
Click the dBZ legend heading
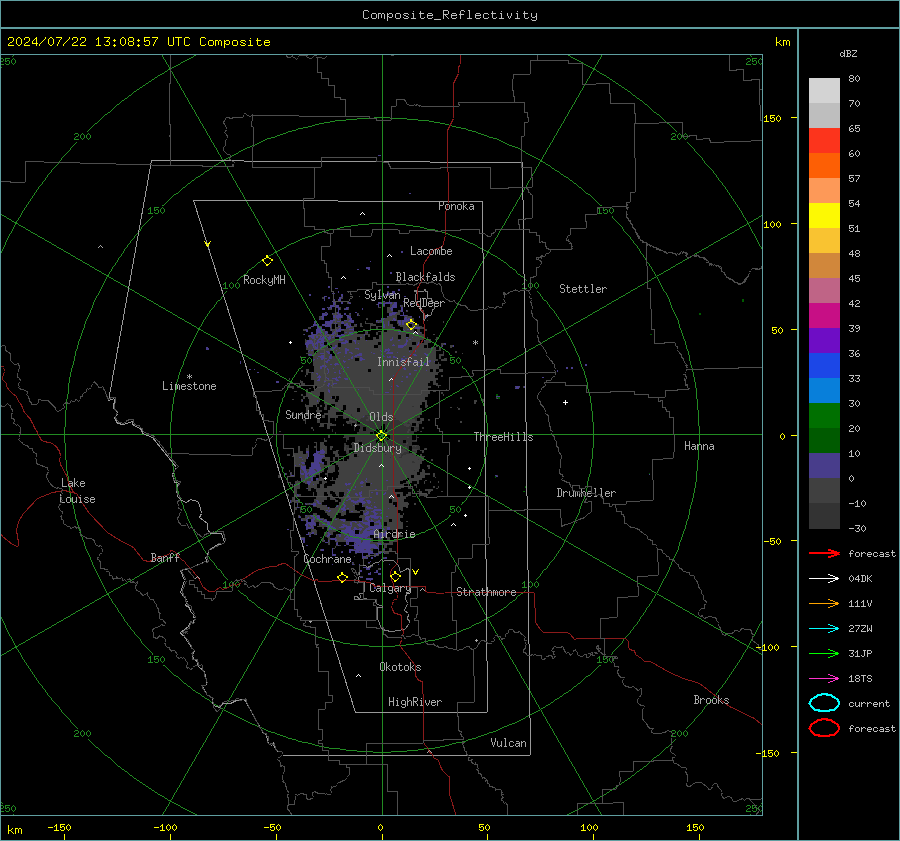[848, 53]
